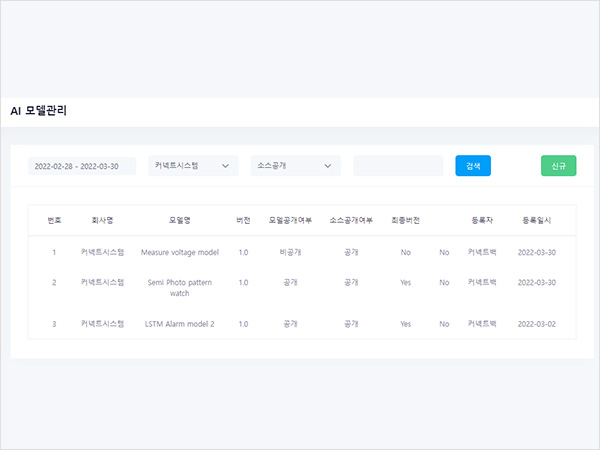Click the chevron arrow on 소스공개 dropdown
The image size is (600, 450).
tap(328, 166)
